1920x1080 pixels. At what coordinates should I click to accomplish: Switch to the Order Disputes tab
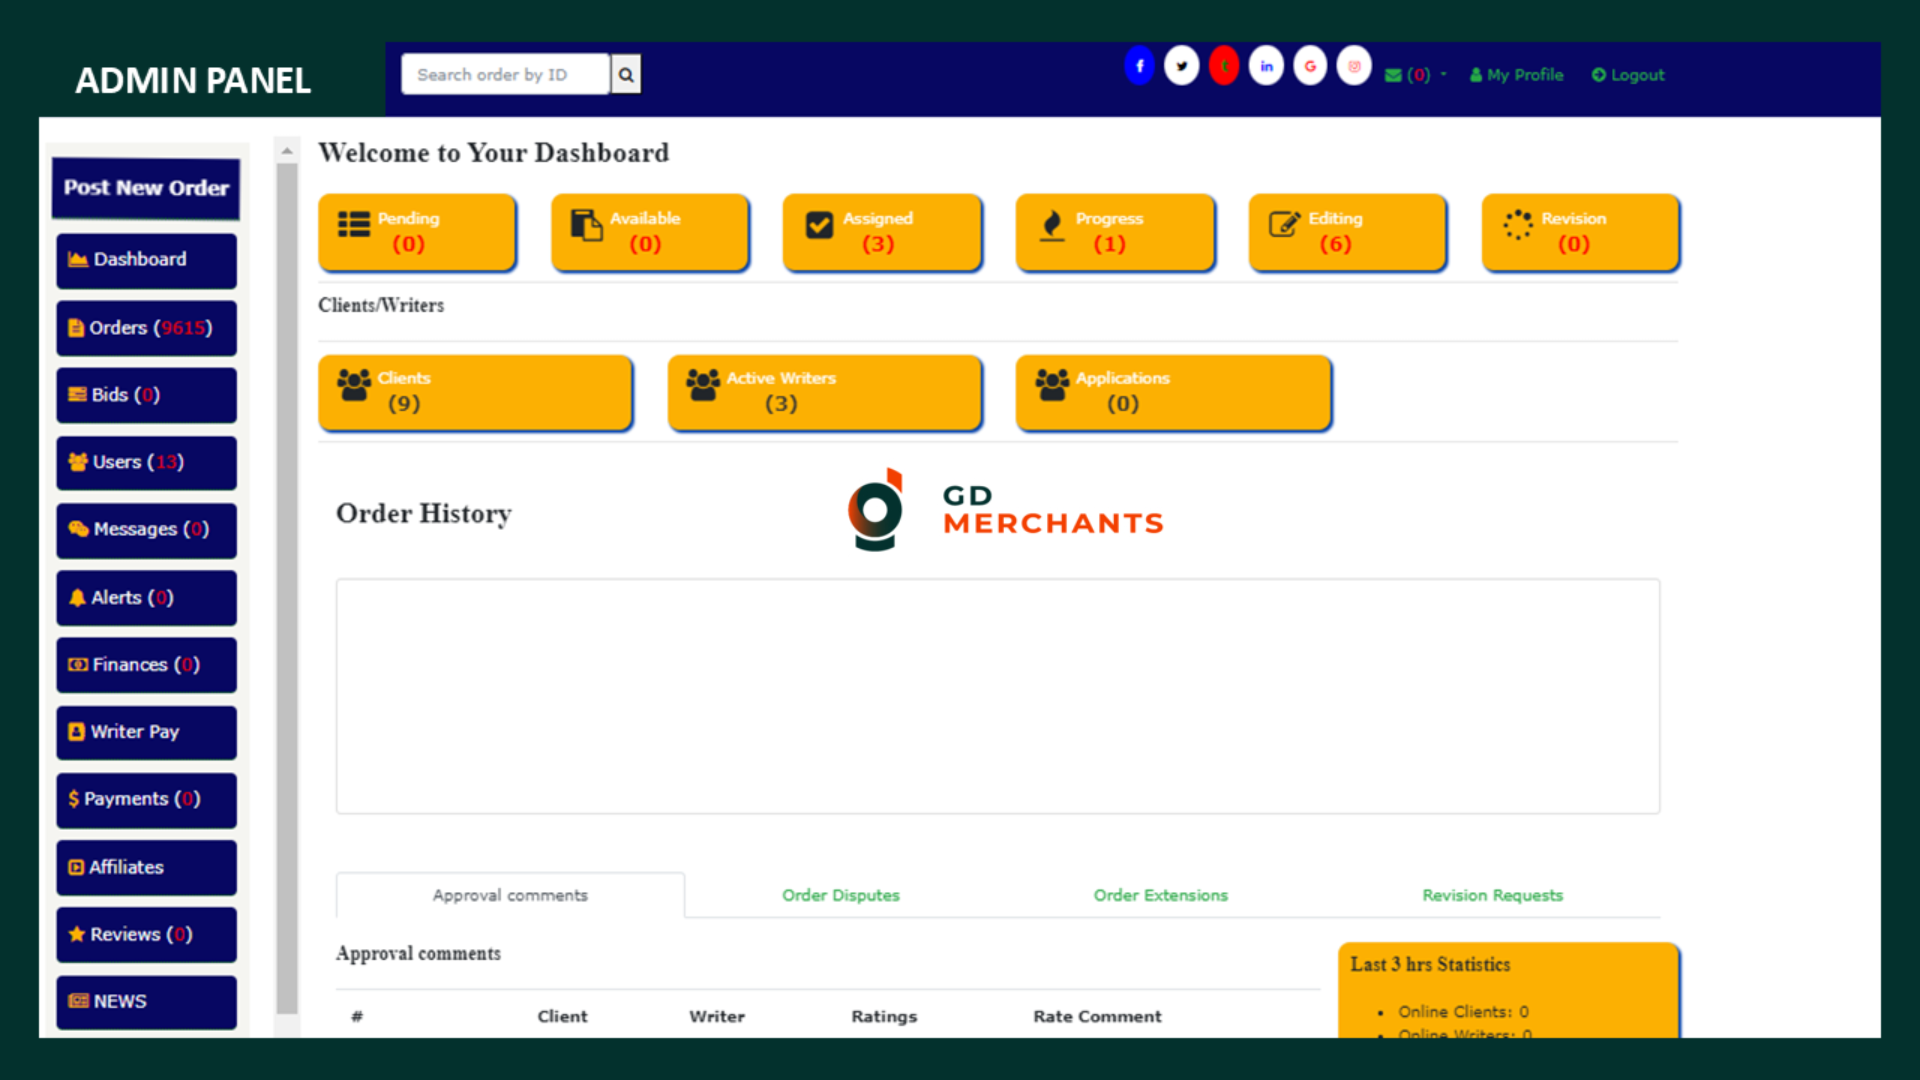click(x=840, y=895)
